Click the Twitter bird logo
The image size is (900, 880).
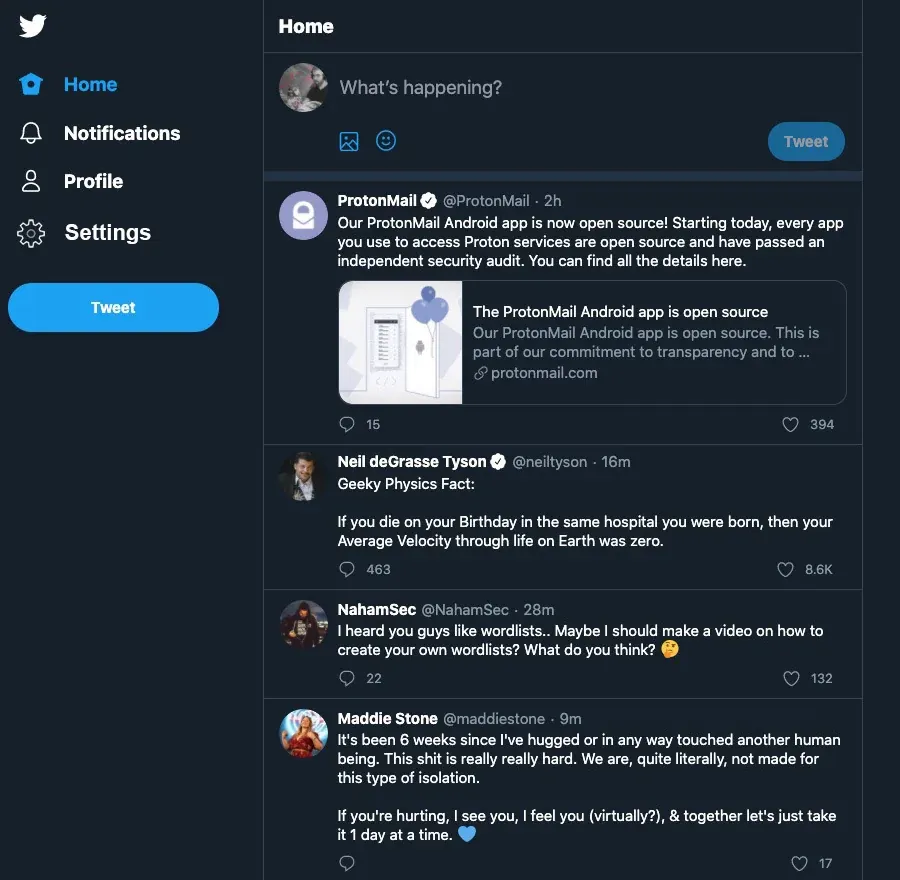click(32, 27)
